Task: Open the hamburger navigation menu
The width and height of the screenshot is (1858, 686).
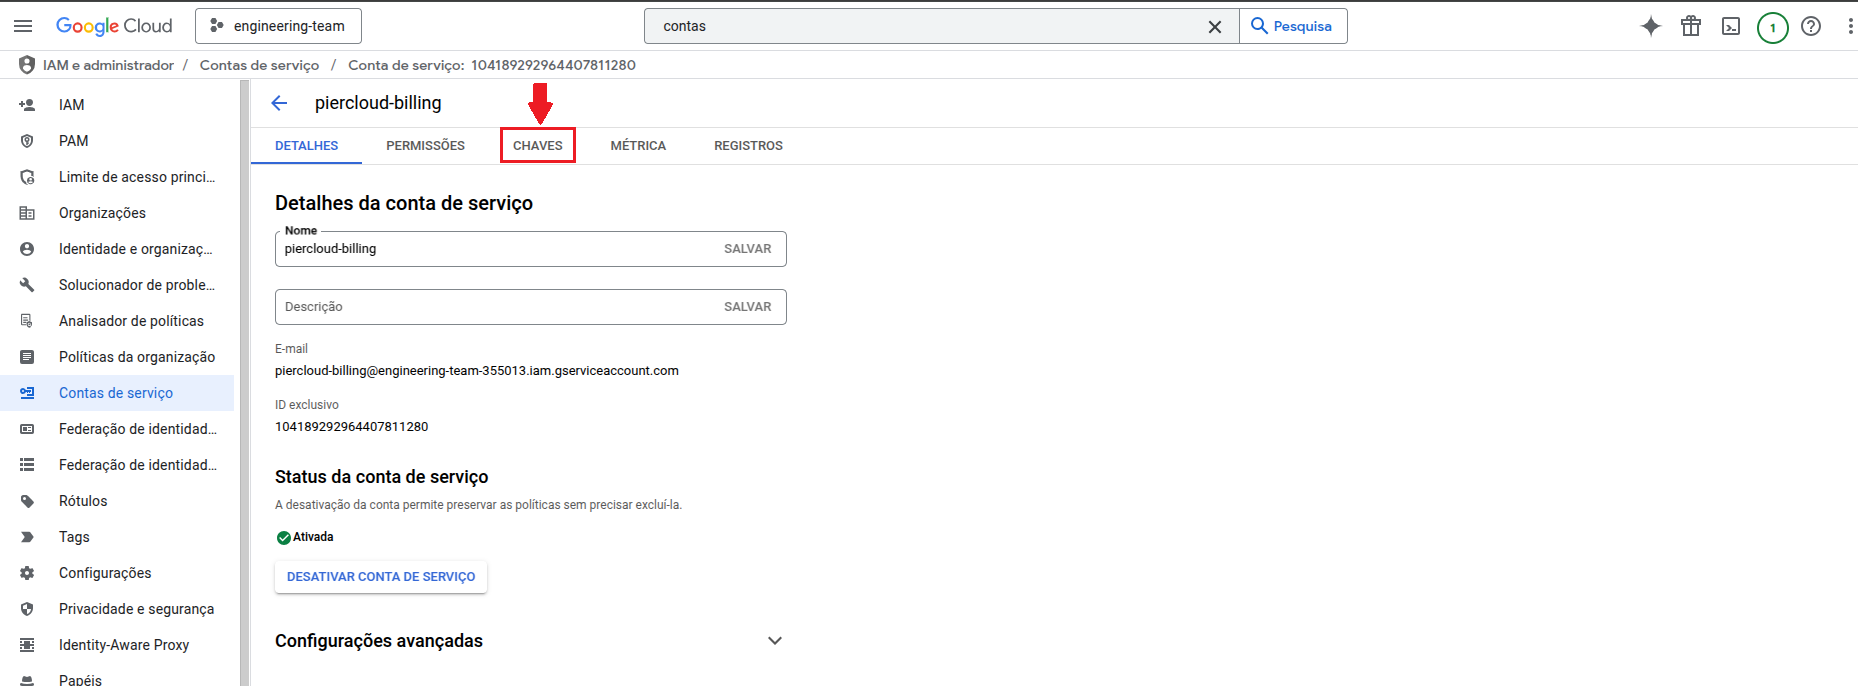Action: (x=23, y=26)
